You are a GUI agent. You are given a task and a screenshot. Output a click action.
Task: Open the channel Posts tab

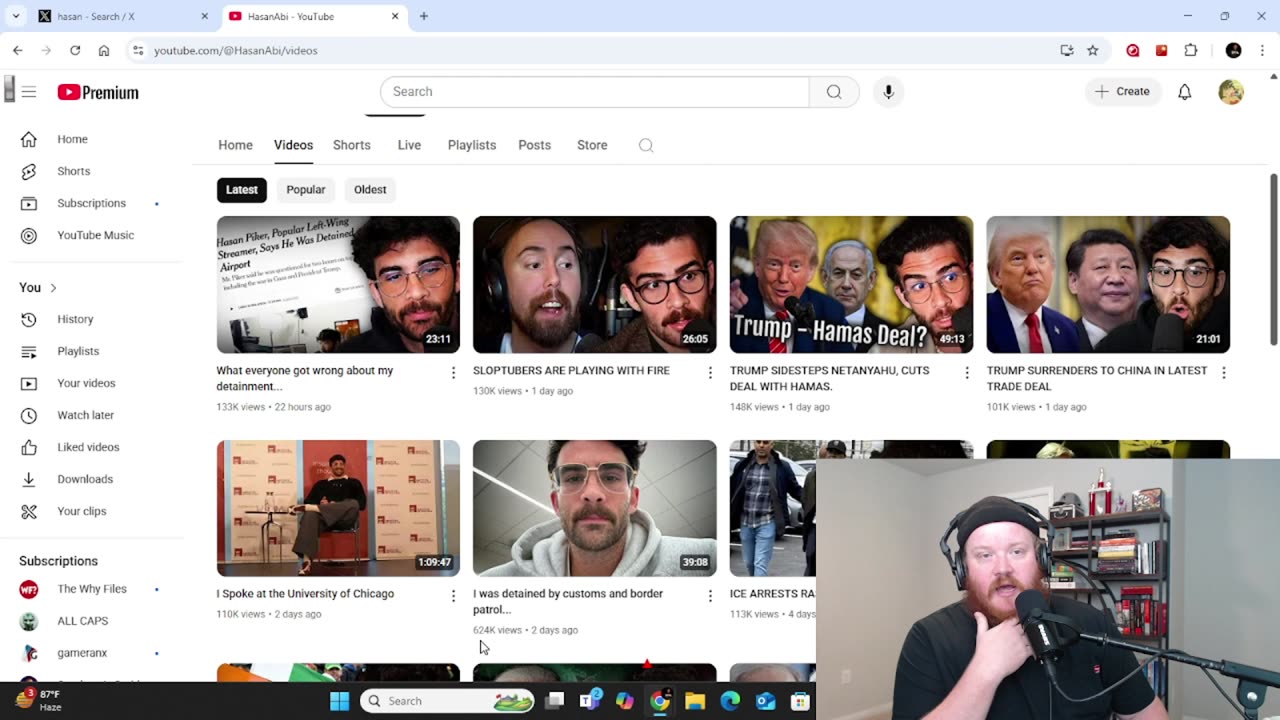click(x=535, y=145)
